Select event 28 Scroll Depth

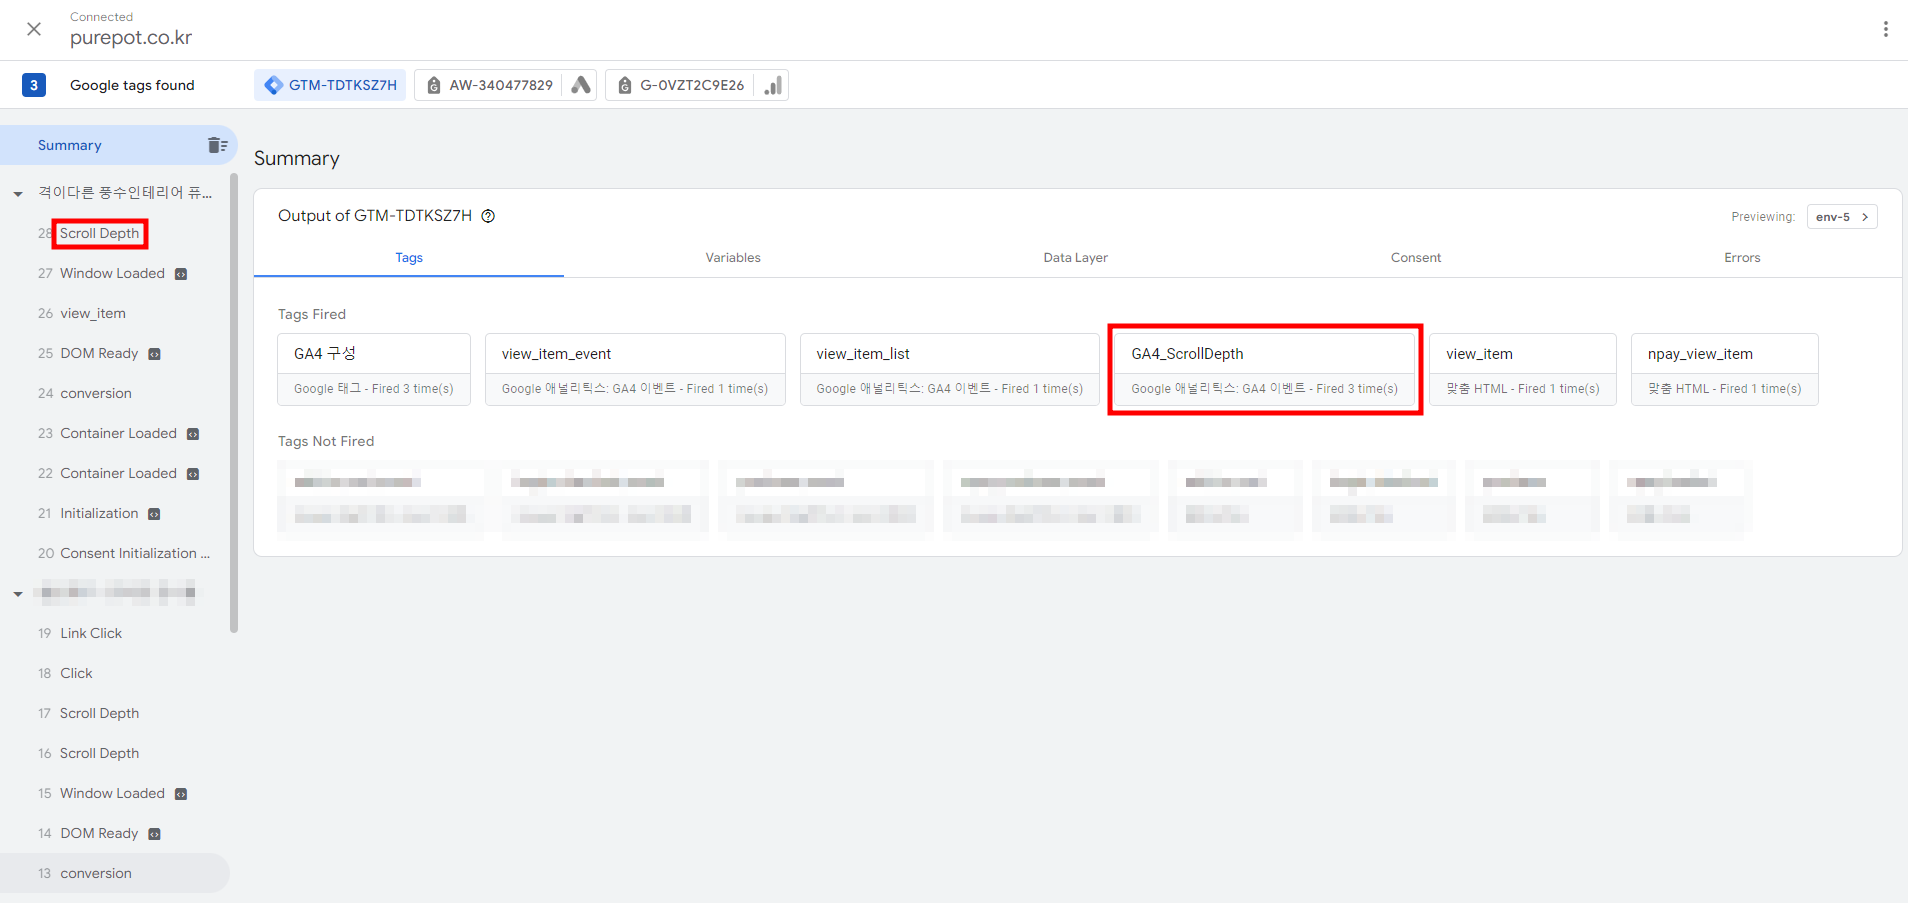click(x=100, y=233)
